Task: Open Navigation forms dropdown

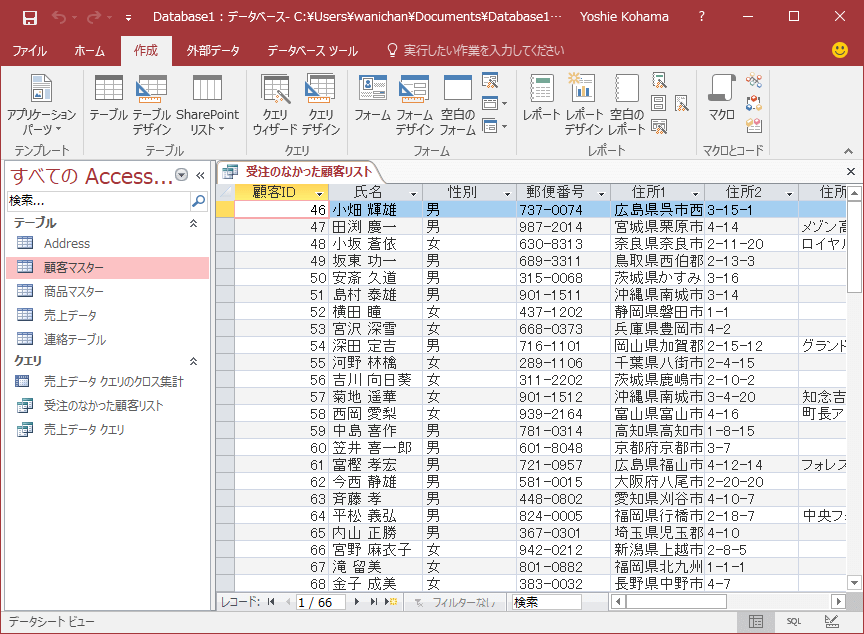Action: pyautogui.click(x=494, y=103)
